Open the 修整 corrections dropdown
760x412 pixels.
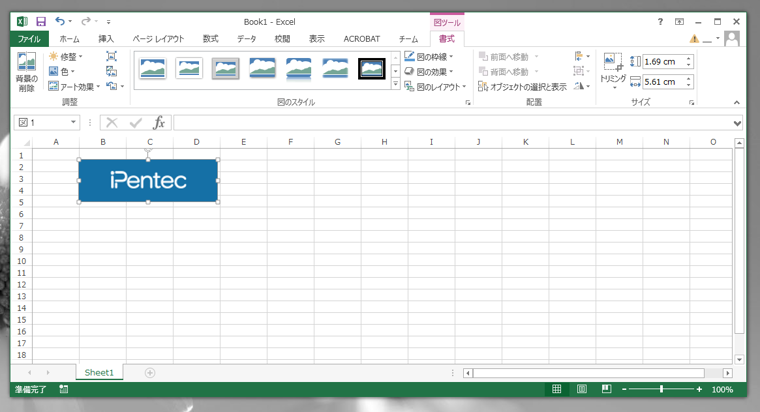point(66,57)
